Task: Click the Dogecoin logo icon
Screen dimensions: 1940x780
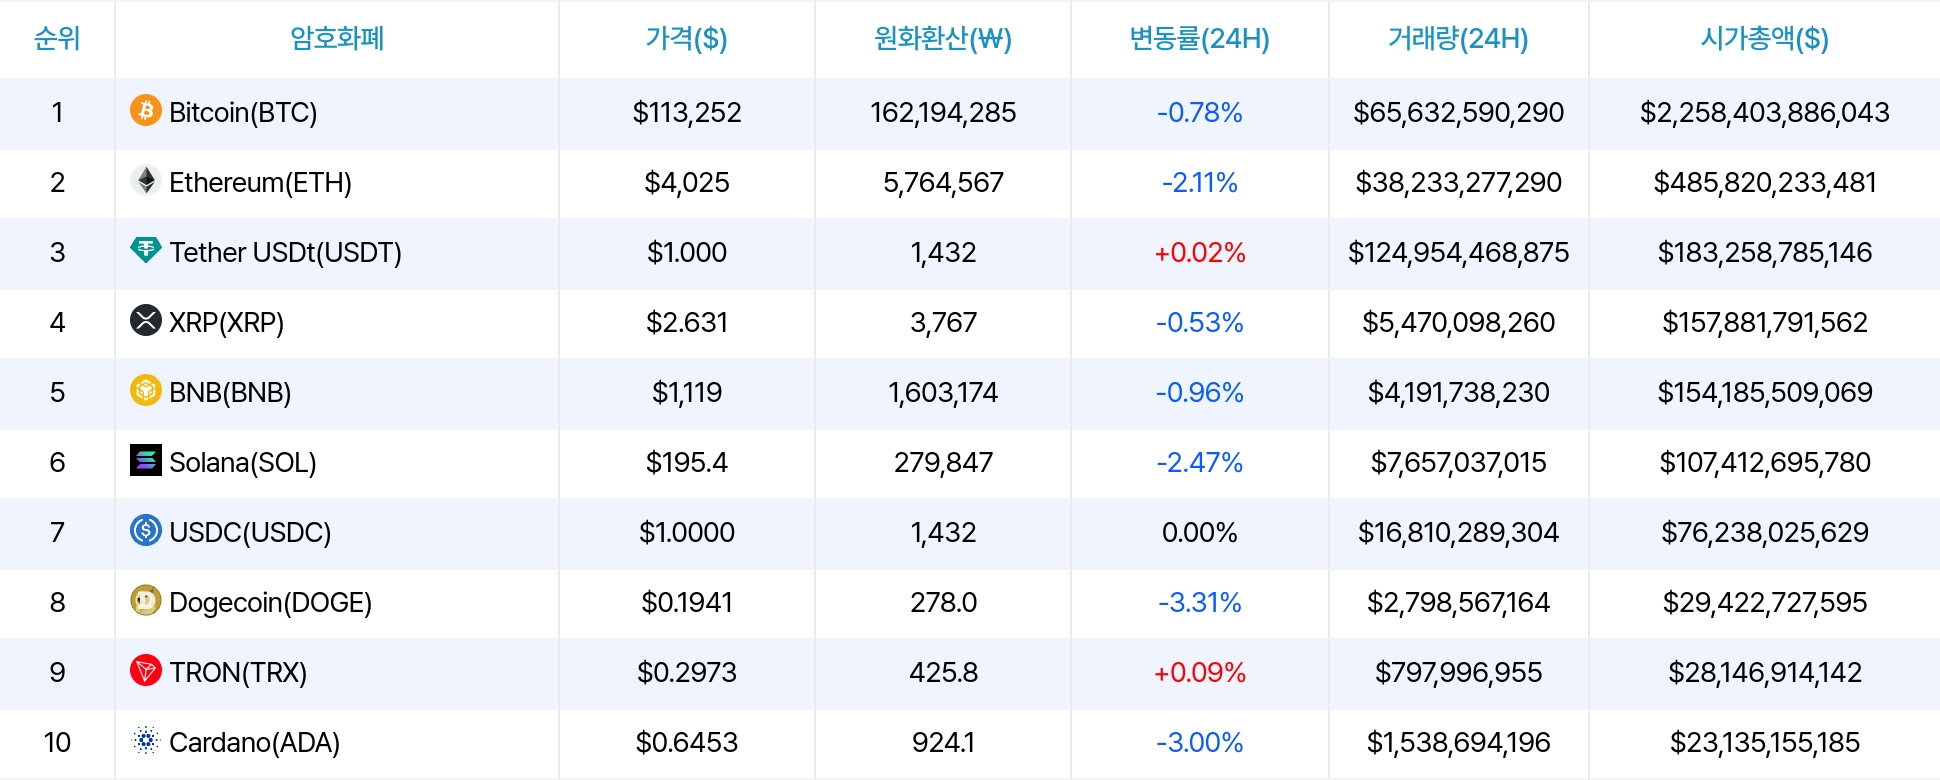Action: [x=146, y=600]
